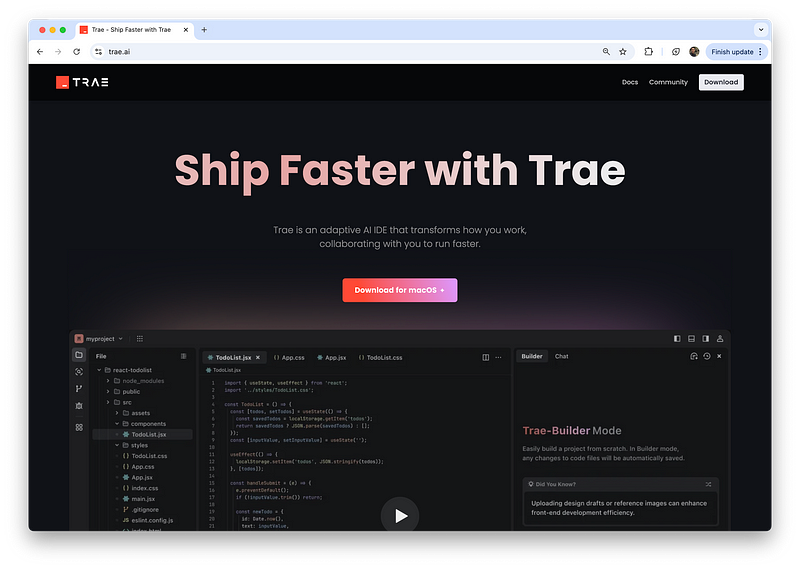This screenshot has width=800, height=569.
Task: Switch to the Builder tab
Action: (x=532, y=356)
